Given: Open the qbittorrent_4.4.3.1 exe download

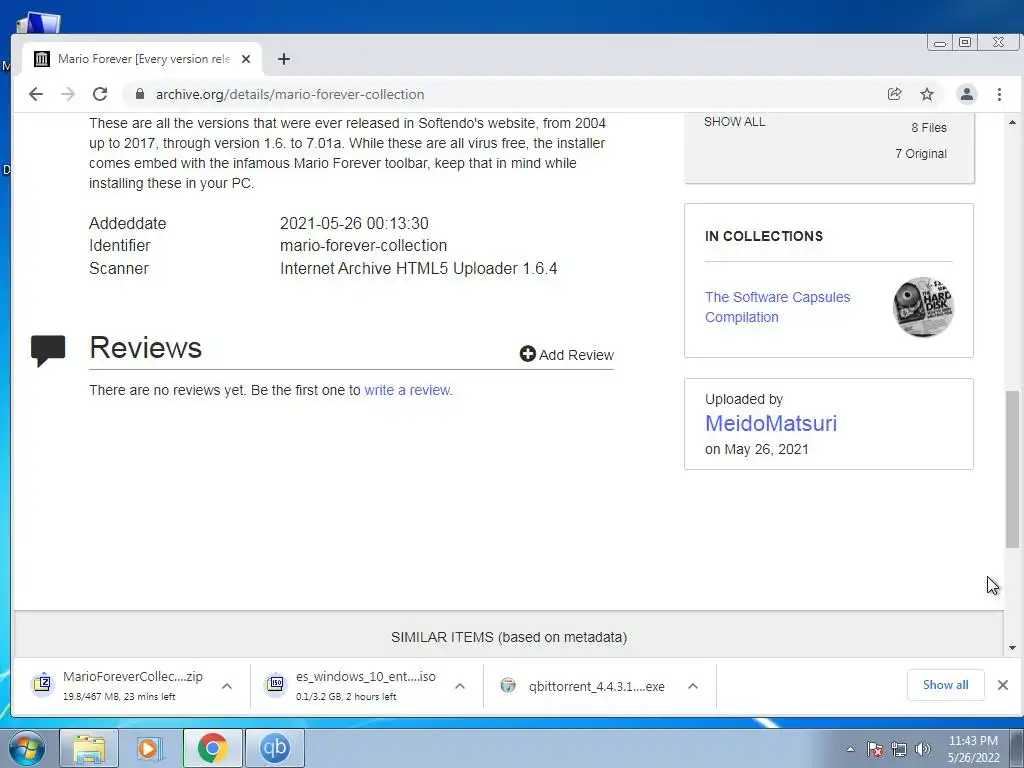Looking at the screenshot, I should (x=596, y=686).
